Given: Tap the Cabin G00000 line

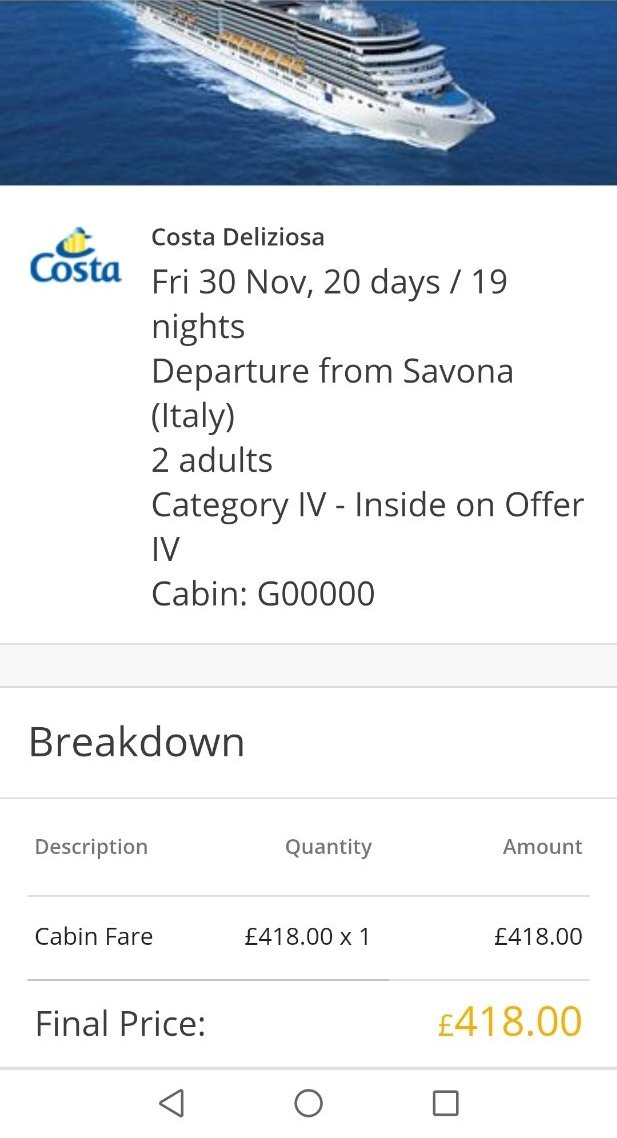Looking at the screenshot, I should (263, 594).
